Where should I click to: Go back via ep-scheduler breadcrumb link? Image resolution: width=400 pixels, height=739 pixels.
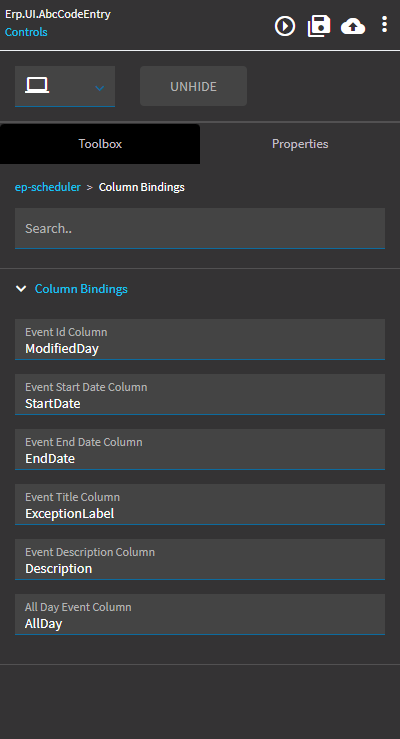point(48,187)
